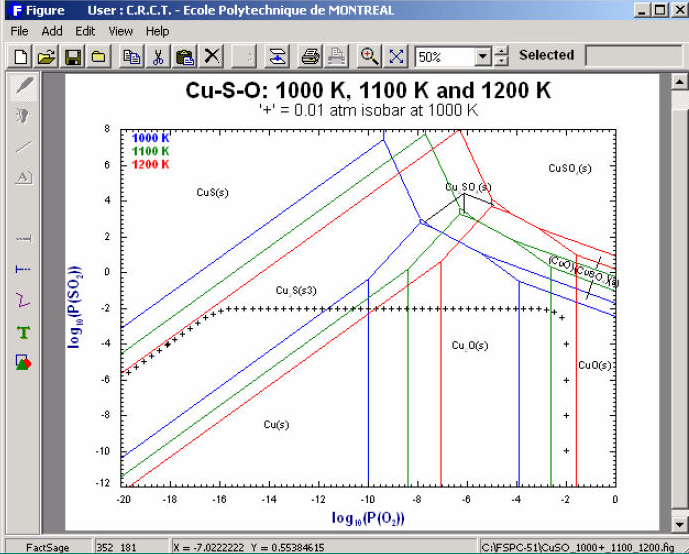Click the Cu2SO4(s) phase label
The image size is (689, 554).
(x=468, y=188)
